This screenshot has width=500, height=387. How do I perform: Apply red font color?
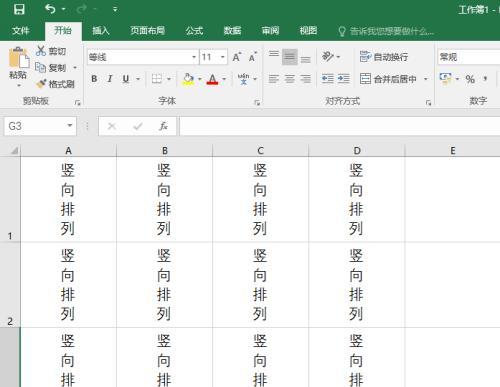click(212, 79)
